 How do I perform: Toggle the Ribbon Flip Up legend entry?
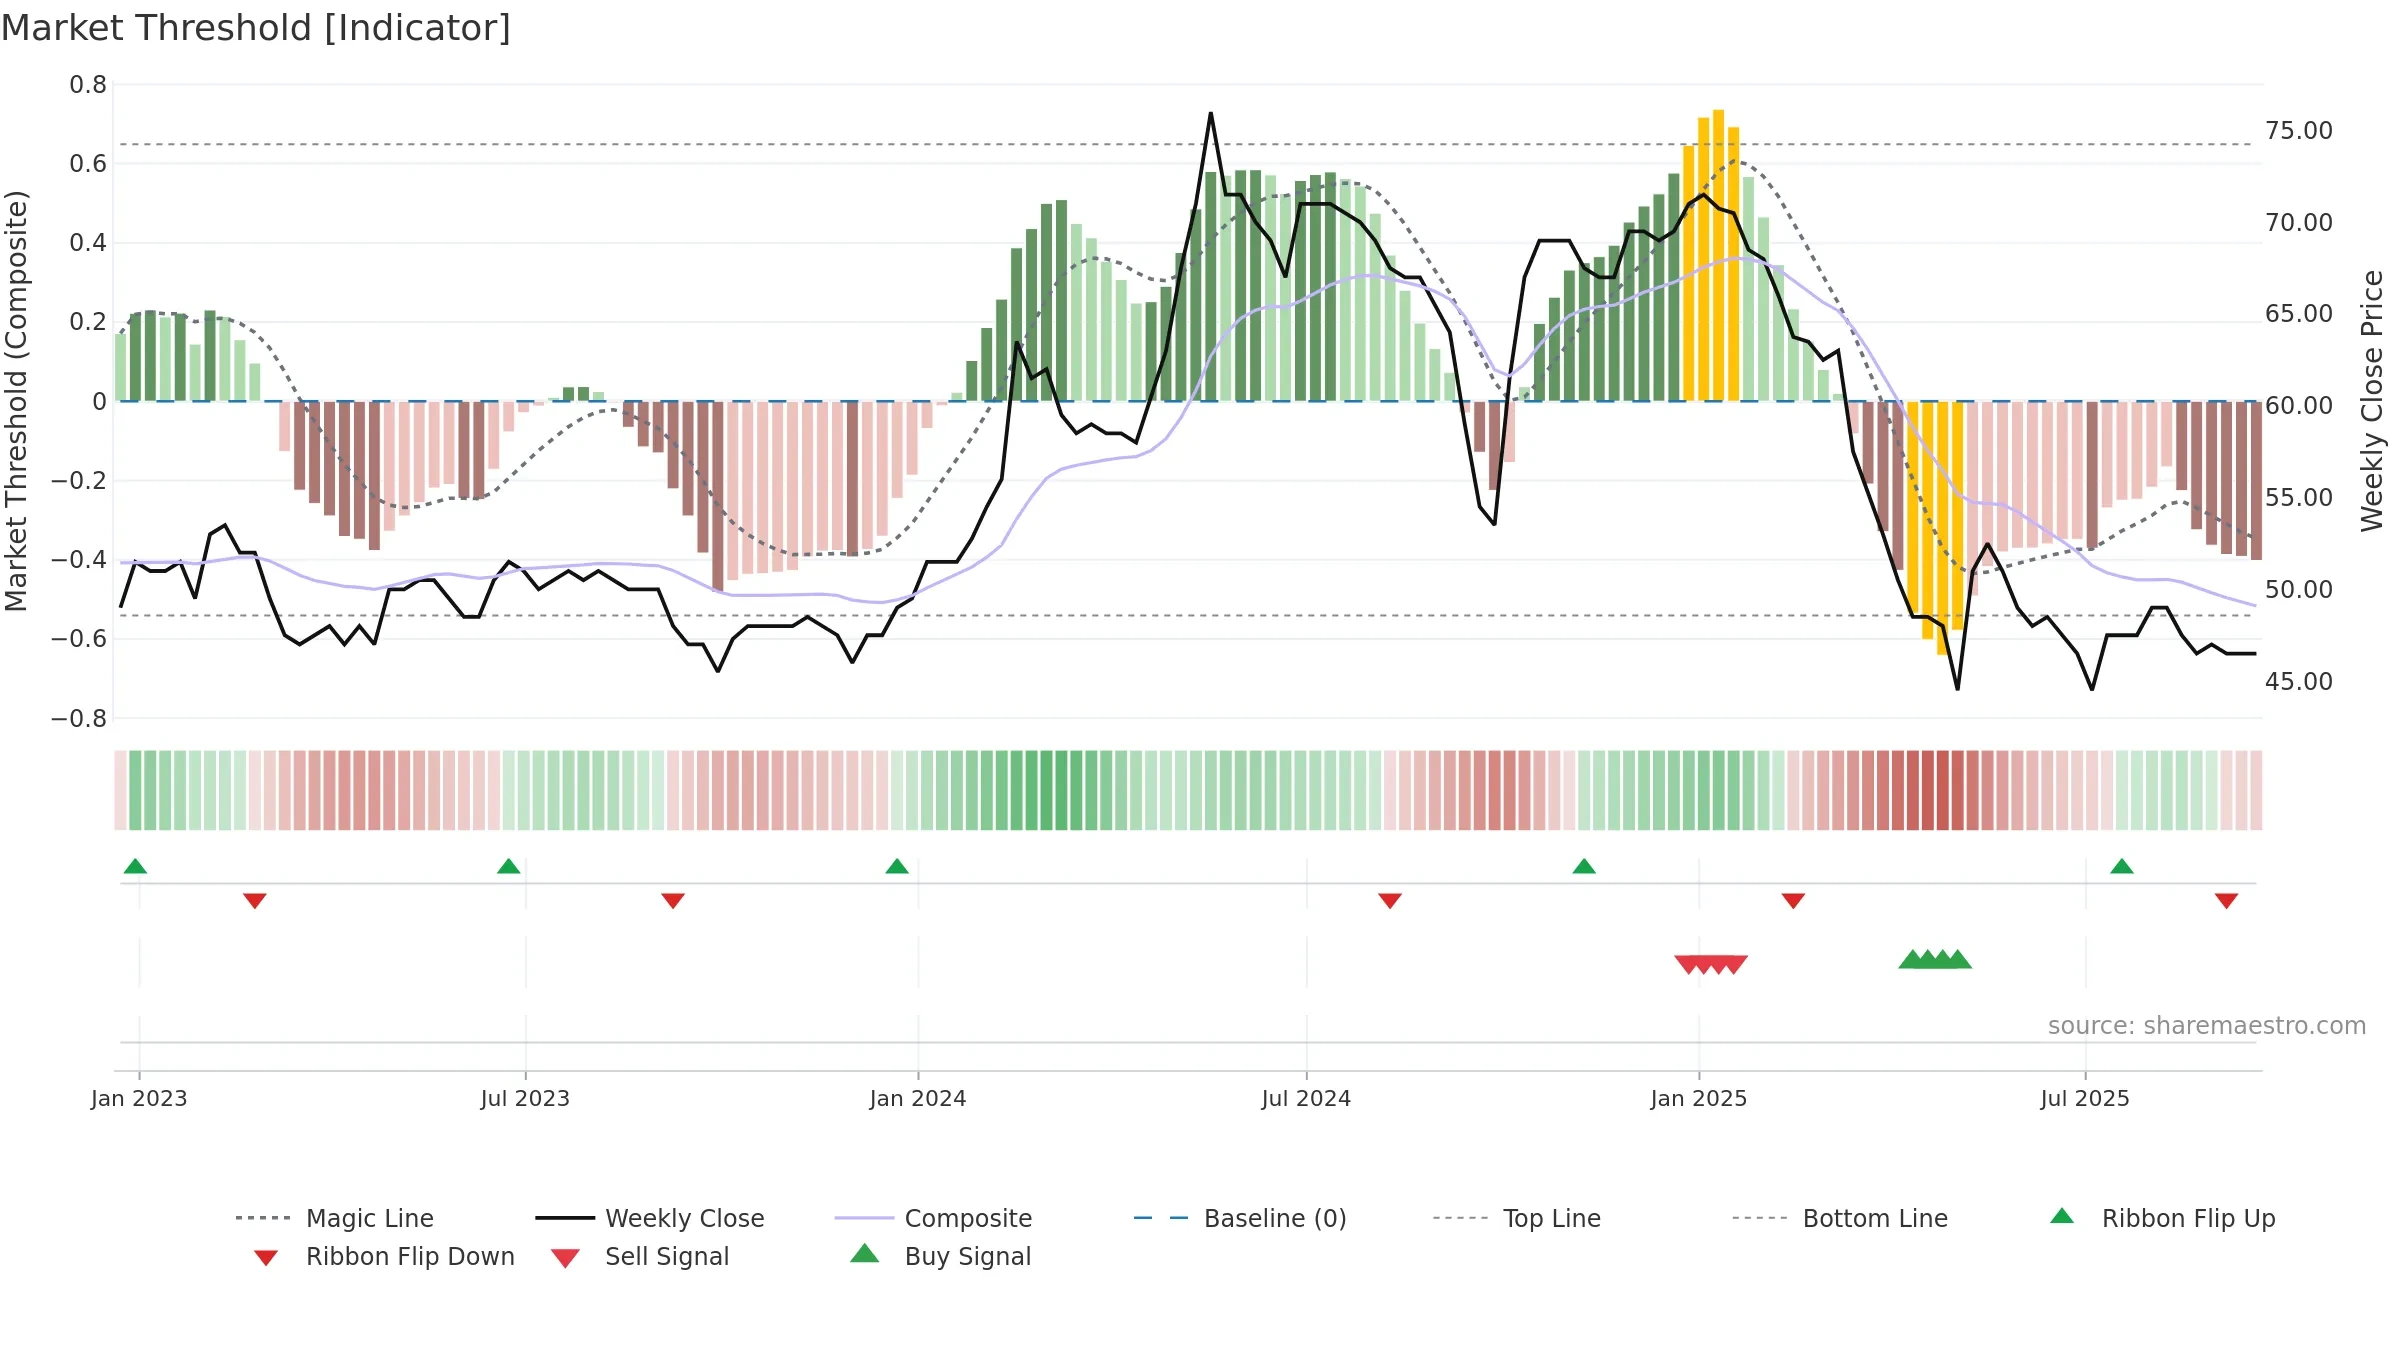pos(2162,1218)
